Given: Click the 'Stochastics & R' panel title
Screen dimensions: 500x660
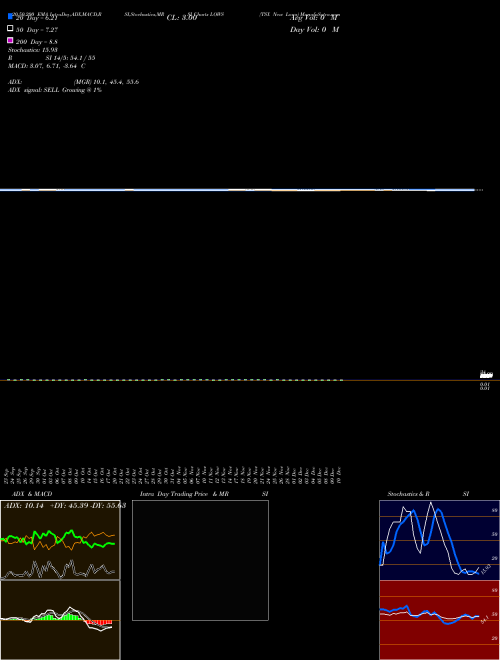Looking at the screenshot, I should click(x=409, y=494).
